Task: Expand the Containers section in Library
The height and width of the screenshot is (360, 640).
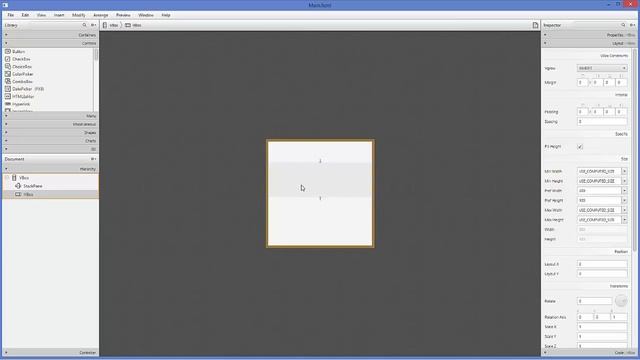Action: (50, 35)
